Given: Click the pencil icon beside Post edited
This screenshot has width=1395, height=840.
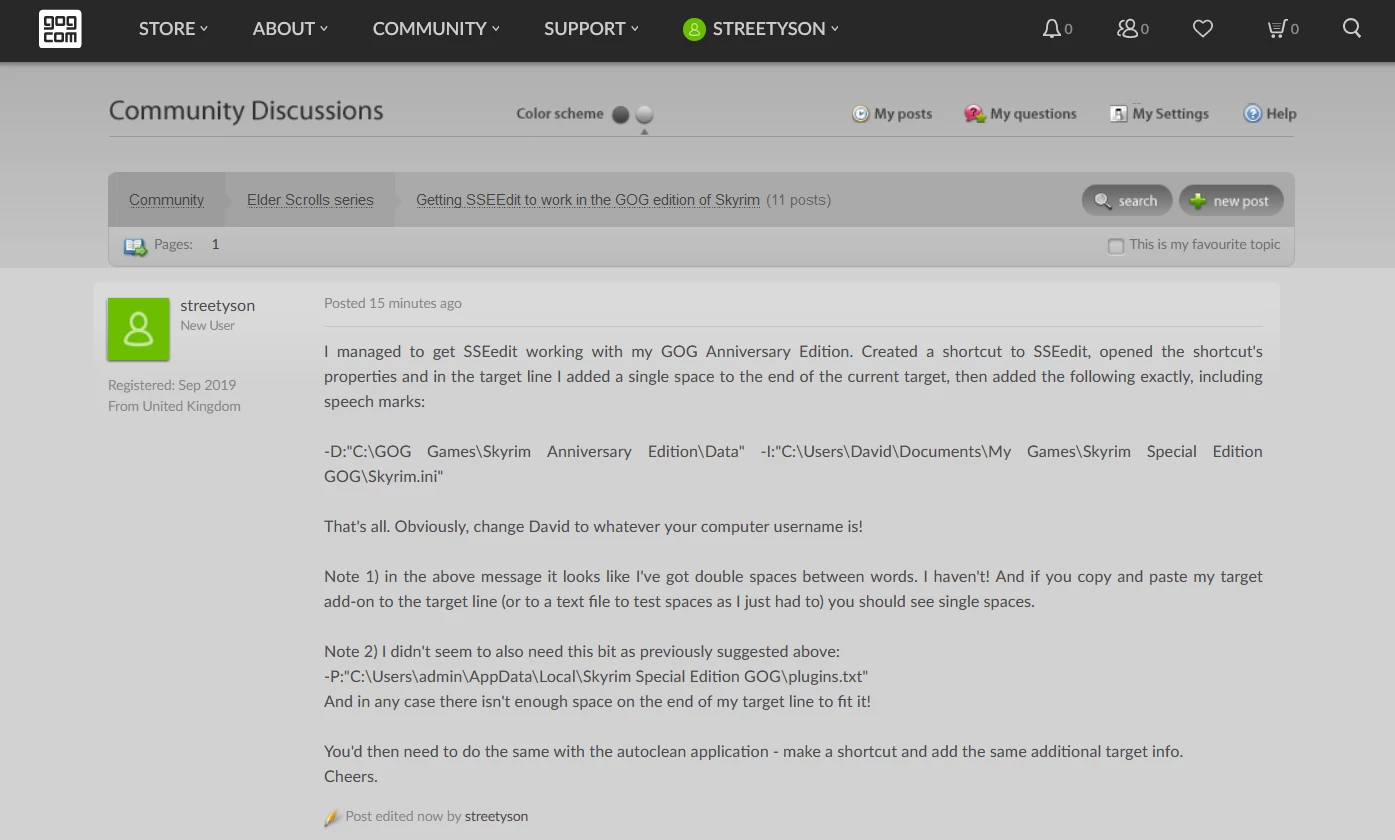Looking at the screenshot, I should point(332,818).
